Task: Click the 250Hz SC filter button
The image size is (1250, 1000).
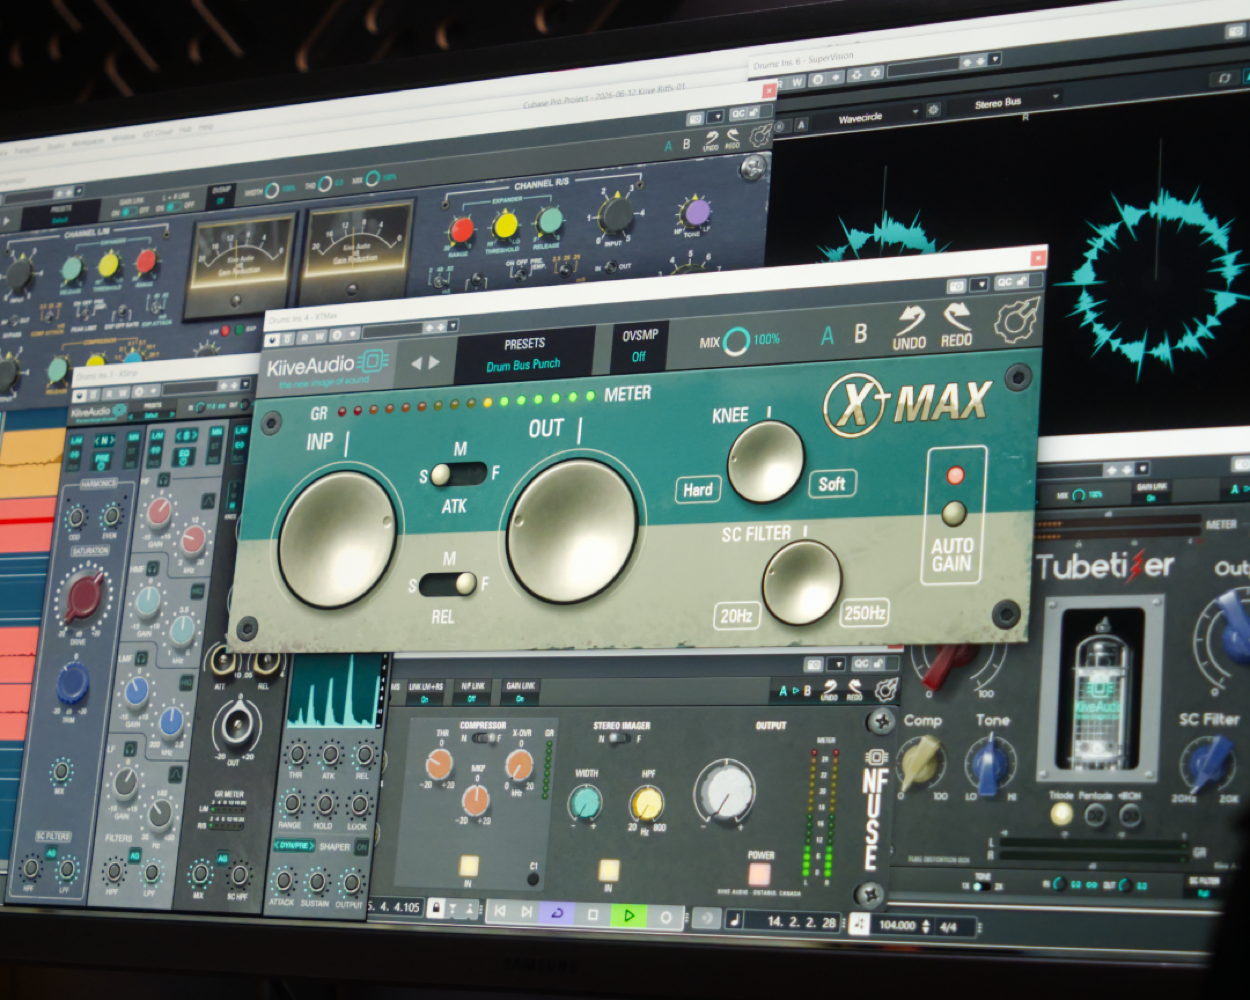Action: click(864, 612)
